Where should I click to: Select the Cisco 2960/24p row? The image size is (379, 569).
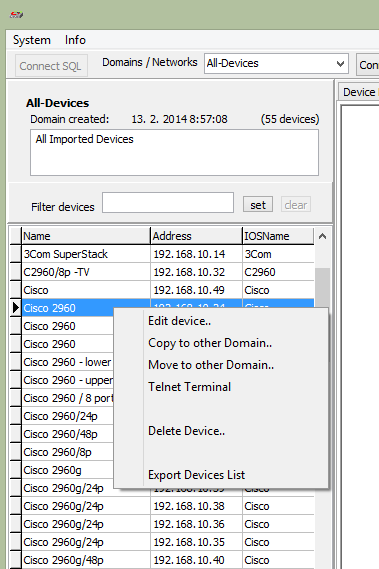point(68,416)
